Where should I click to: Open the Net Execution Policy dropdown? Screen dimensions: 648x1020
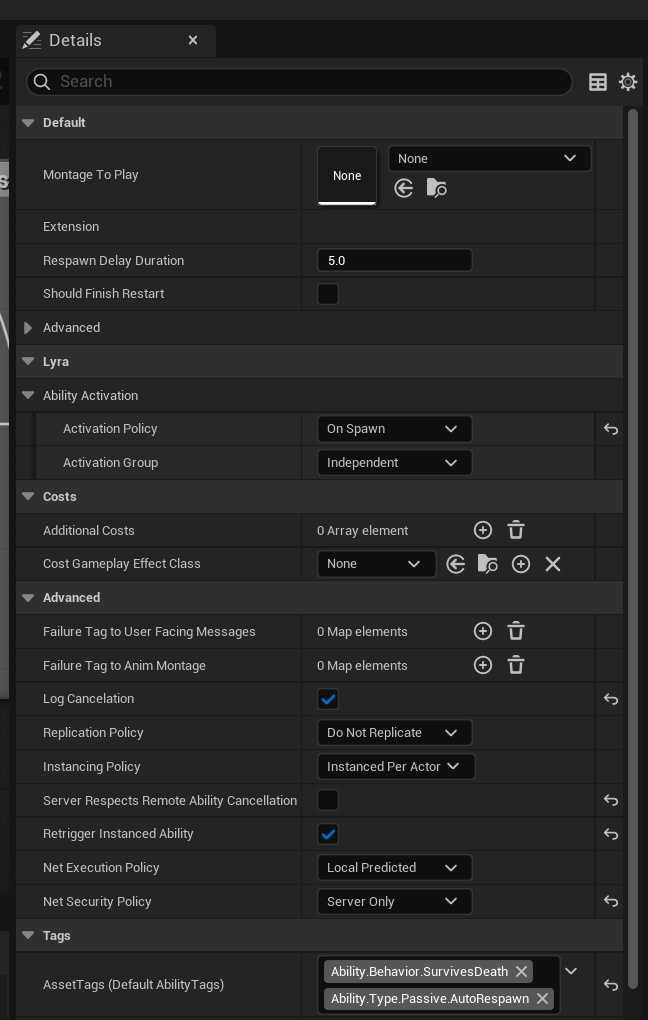394,868
